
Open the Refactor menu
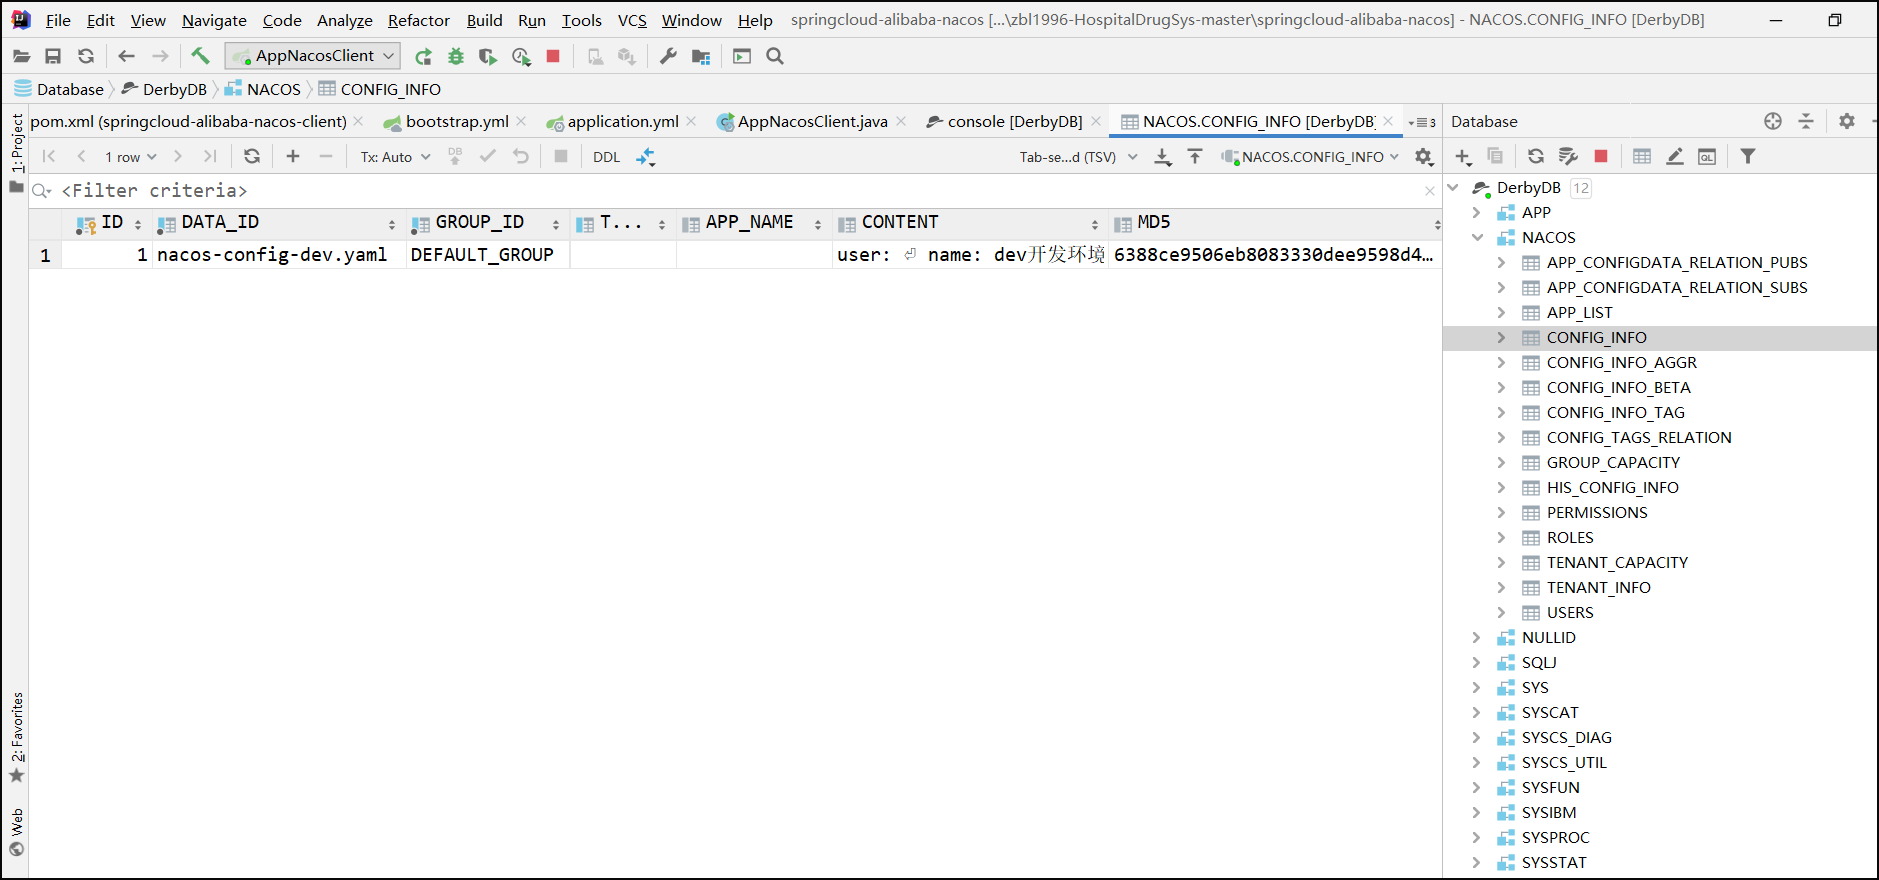click(419, 20)
